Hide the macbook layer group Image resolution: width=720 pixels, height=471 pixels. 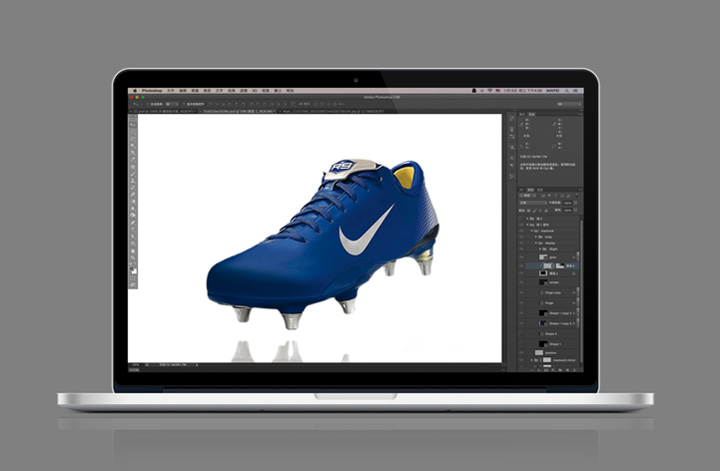click(521, 231)
